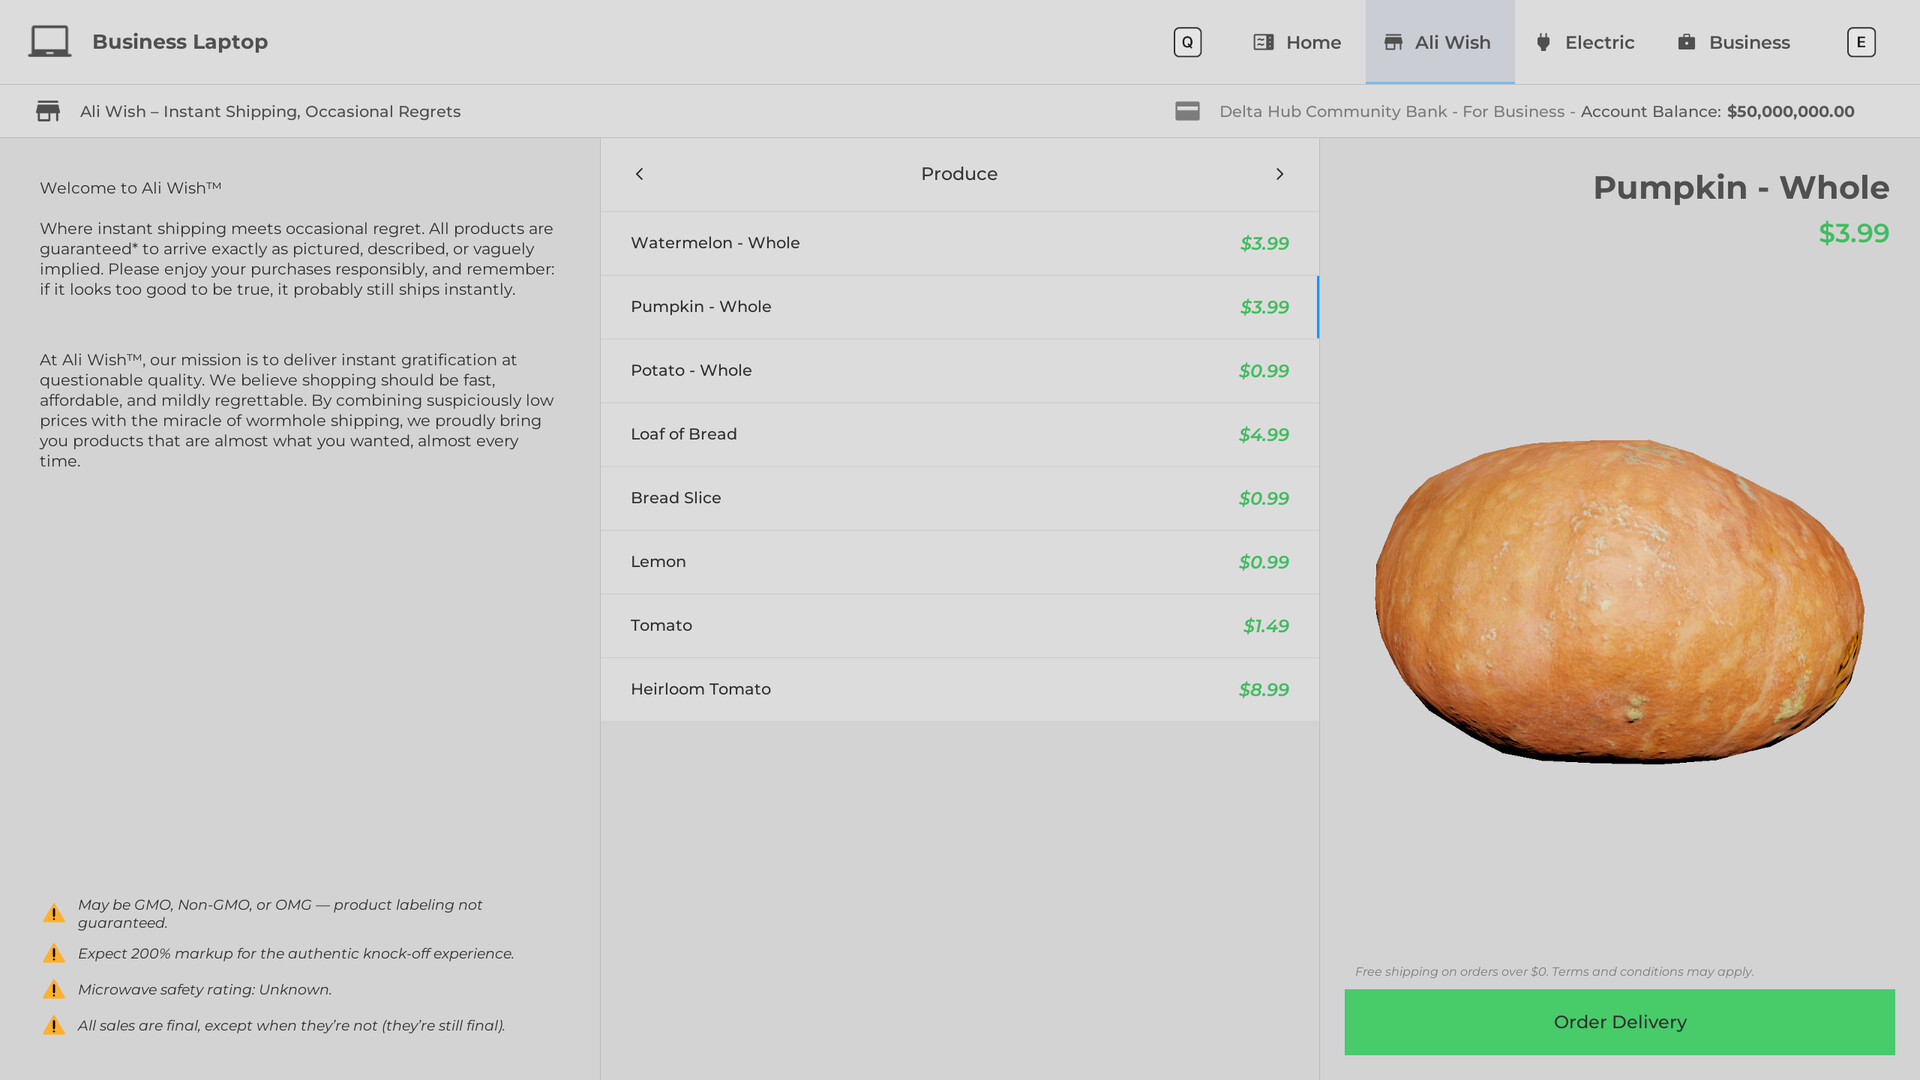Select the Ali Wish tab

(1439, 42)
